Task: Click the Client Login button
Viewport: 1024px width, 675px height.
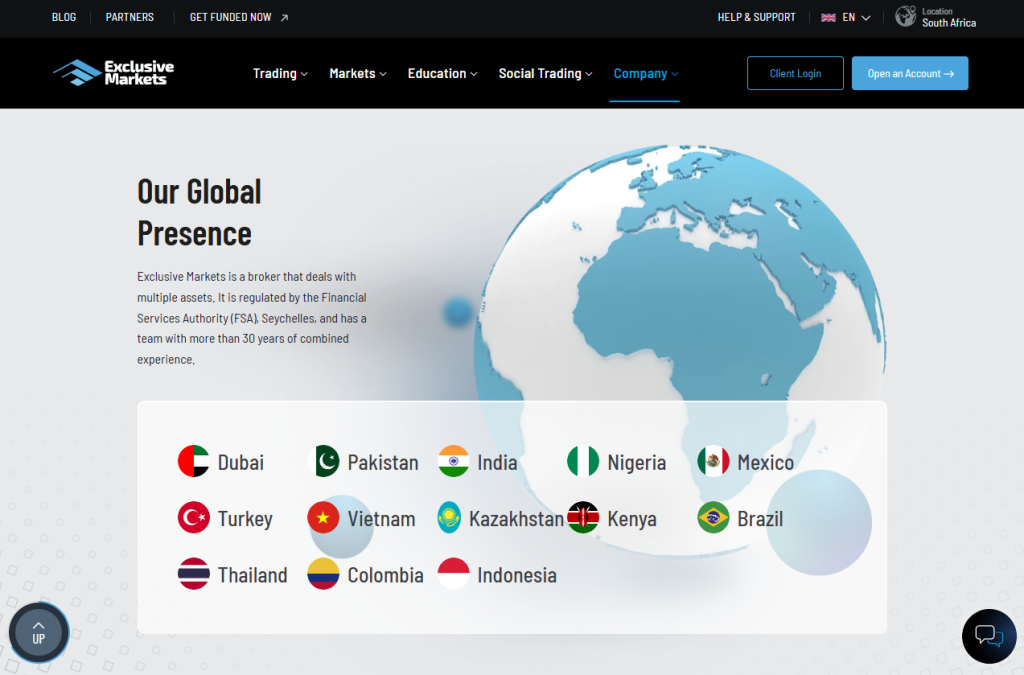Action: (795, 73)
